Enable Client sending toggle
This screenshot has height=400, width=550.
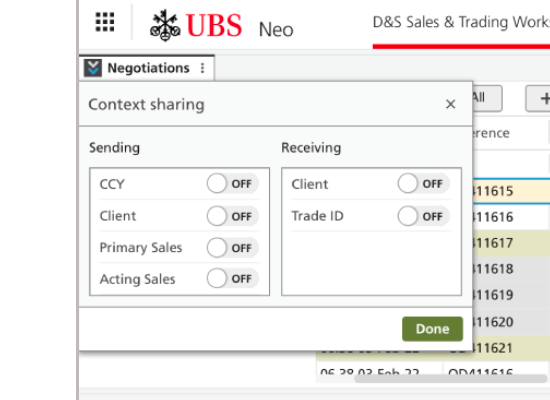coord(233,216)
